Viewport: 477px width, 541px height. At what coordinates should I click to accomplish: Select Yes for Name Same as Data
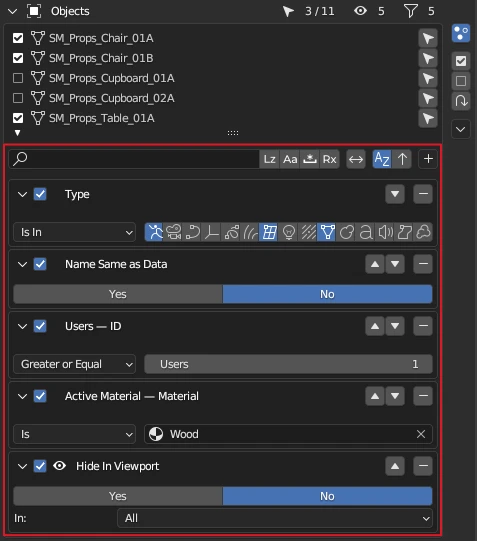[x=118, y=294]
